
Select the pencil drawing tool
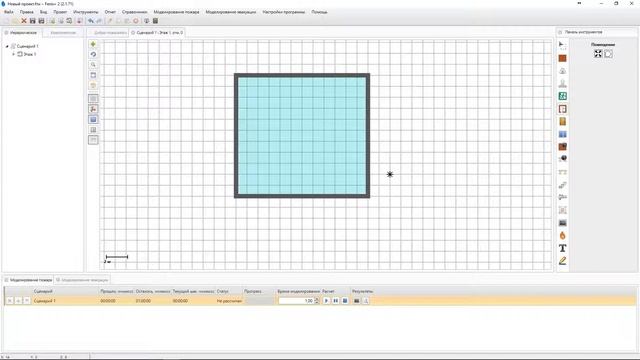[x=562, y=261]
